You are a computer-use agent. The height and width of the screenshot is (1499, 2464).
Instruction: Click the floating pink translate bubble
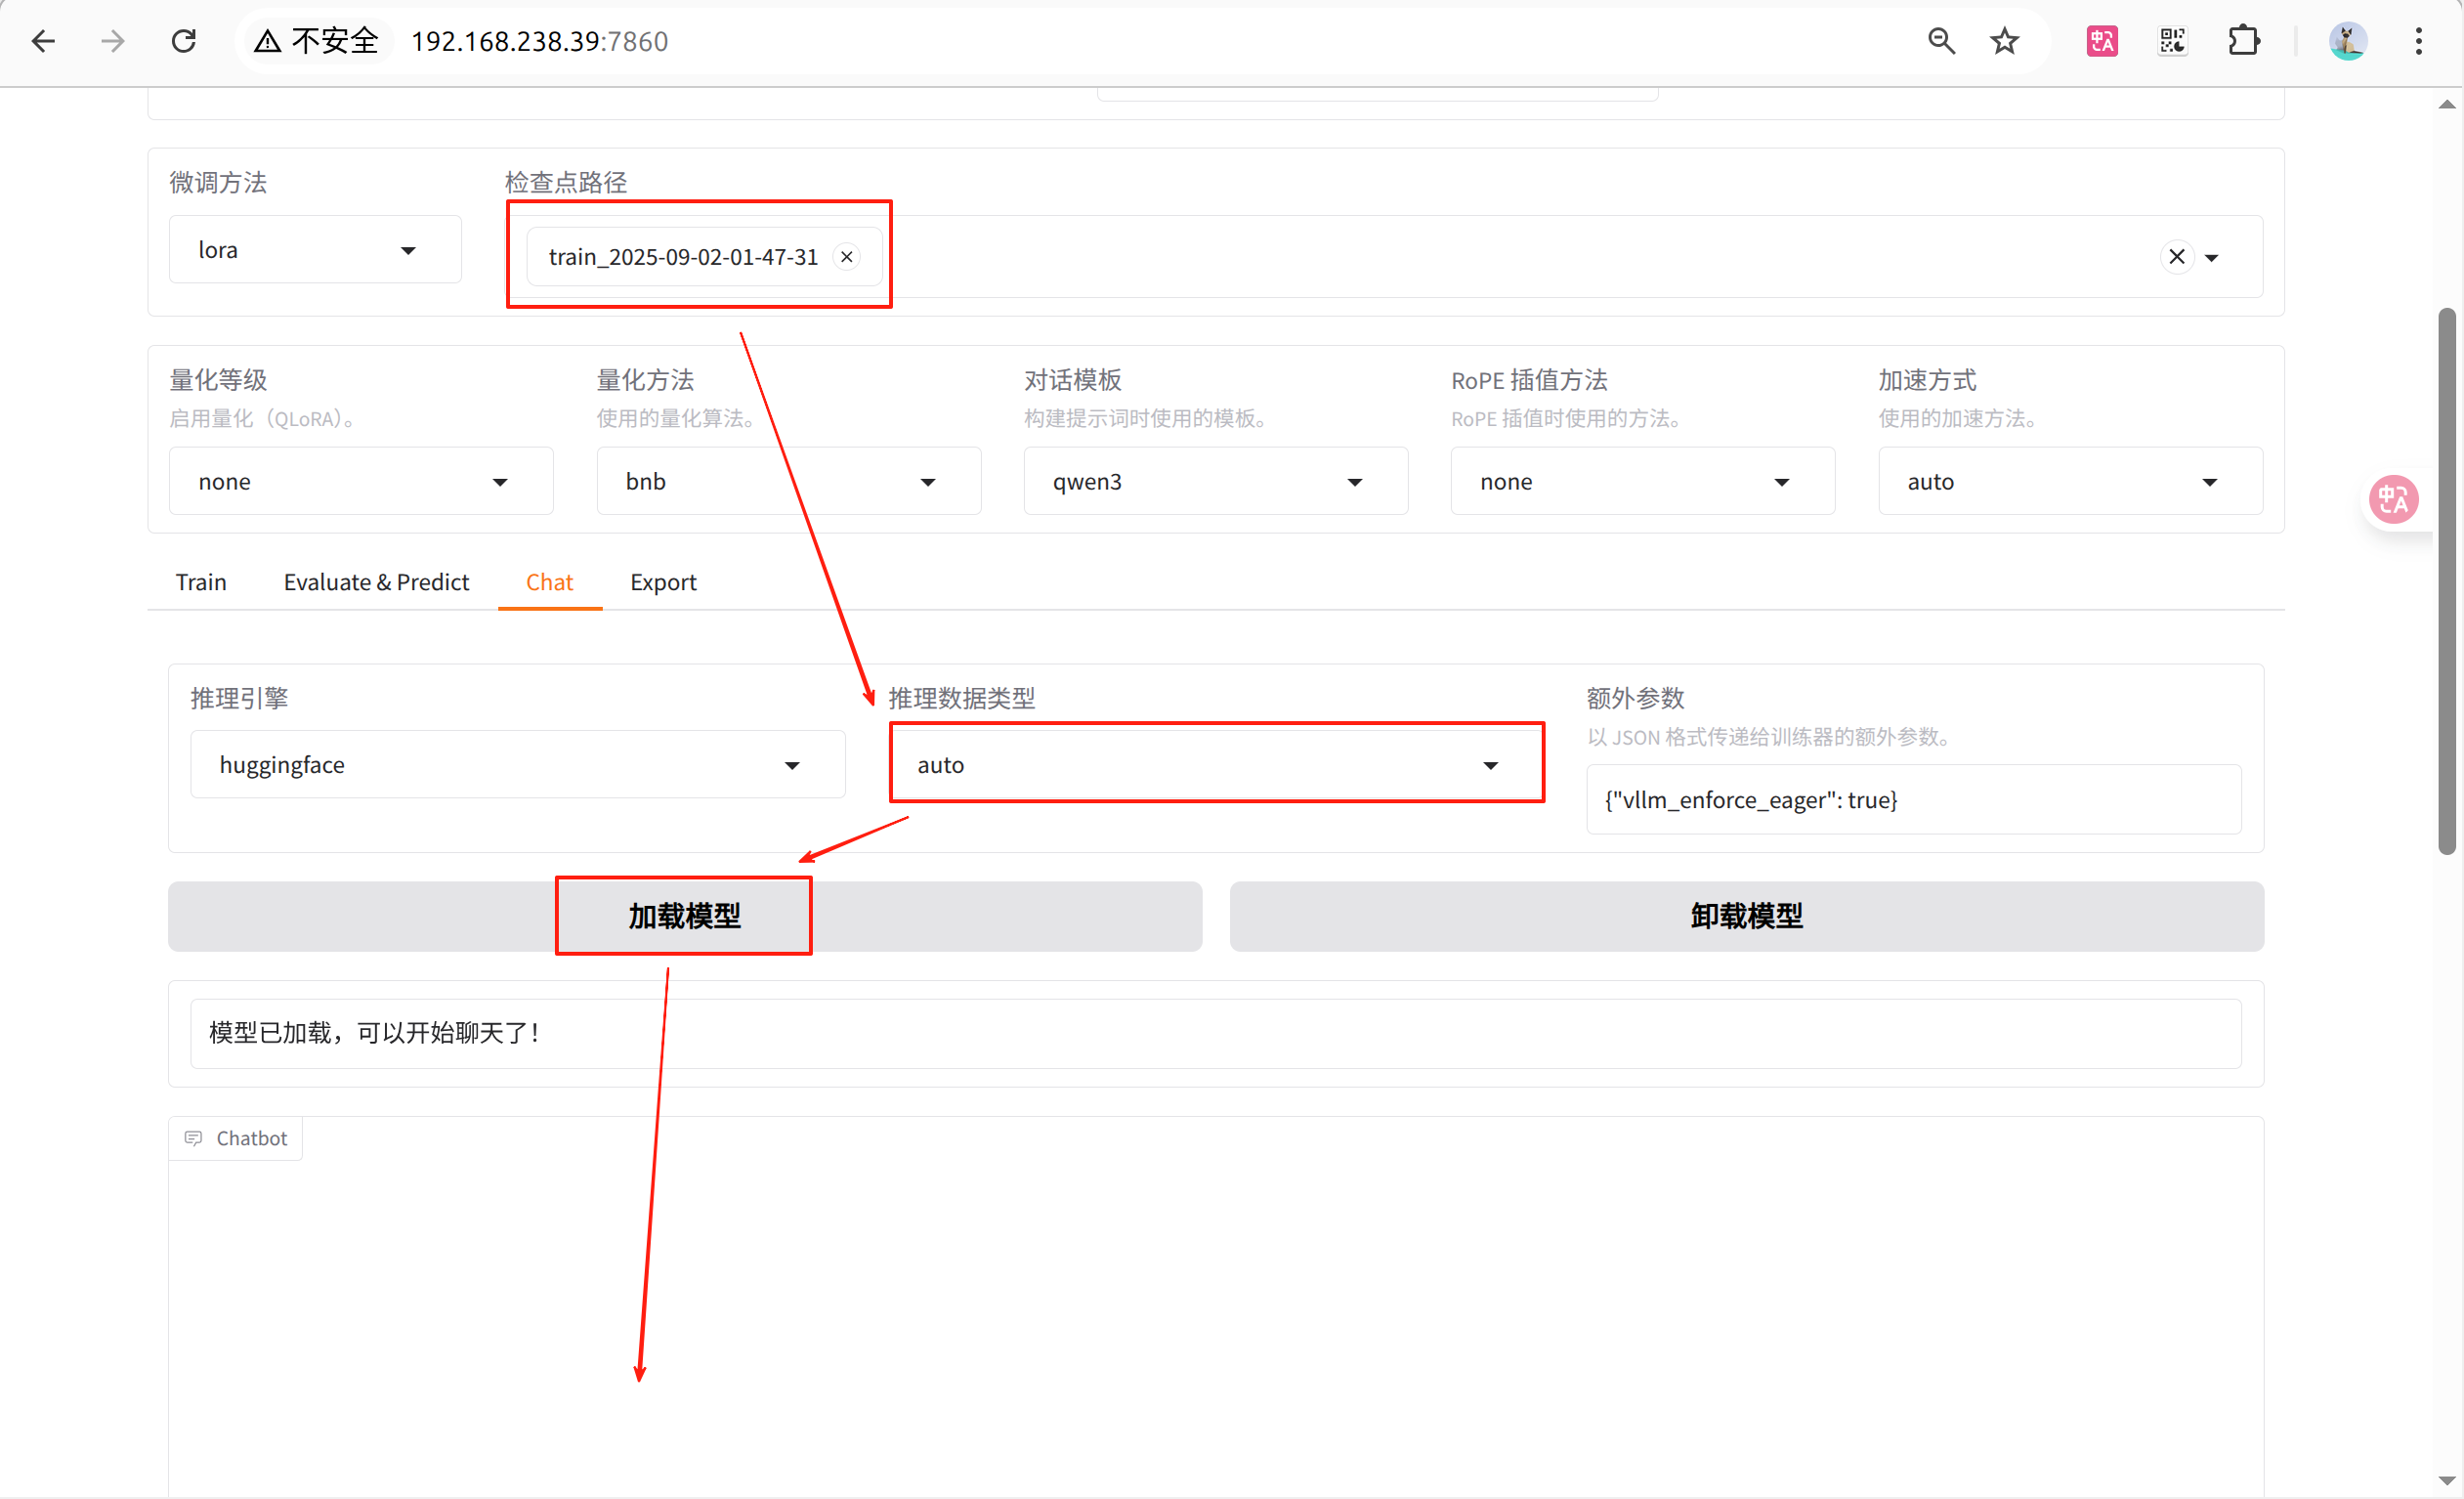[2394, 499]
